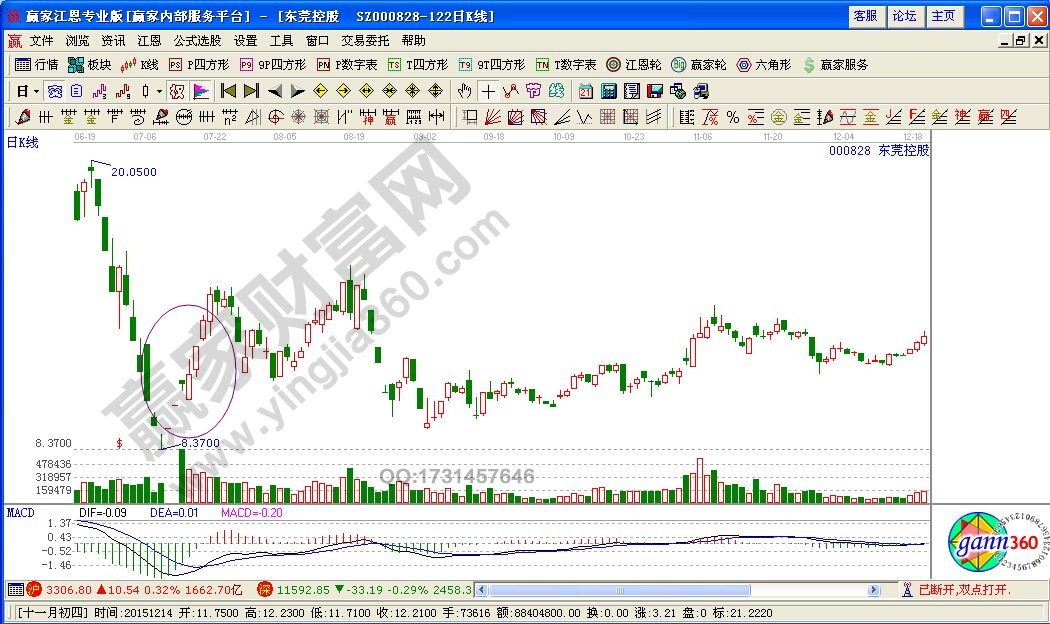1050x624 pixels.
Task: Open the candlestick style dropdown arrow
Action: tap(160, 91)
